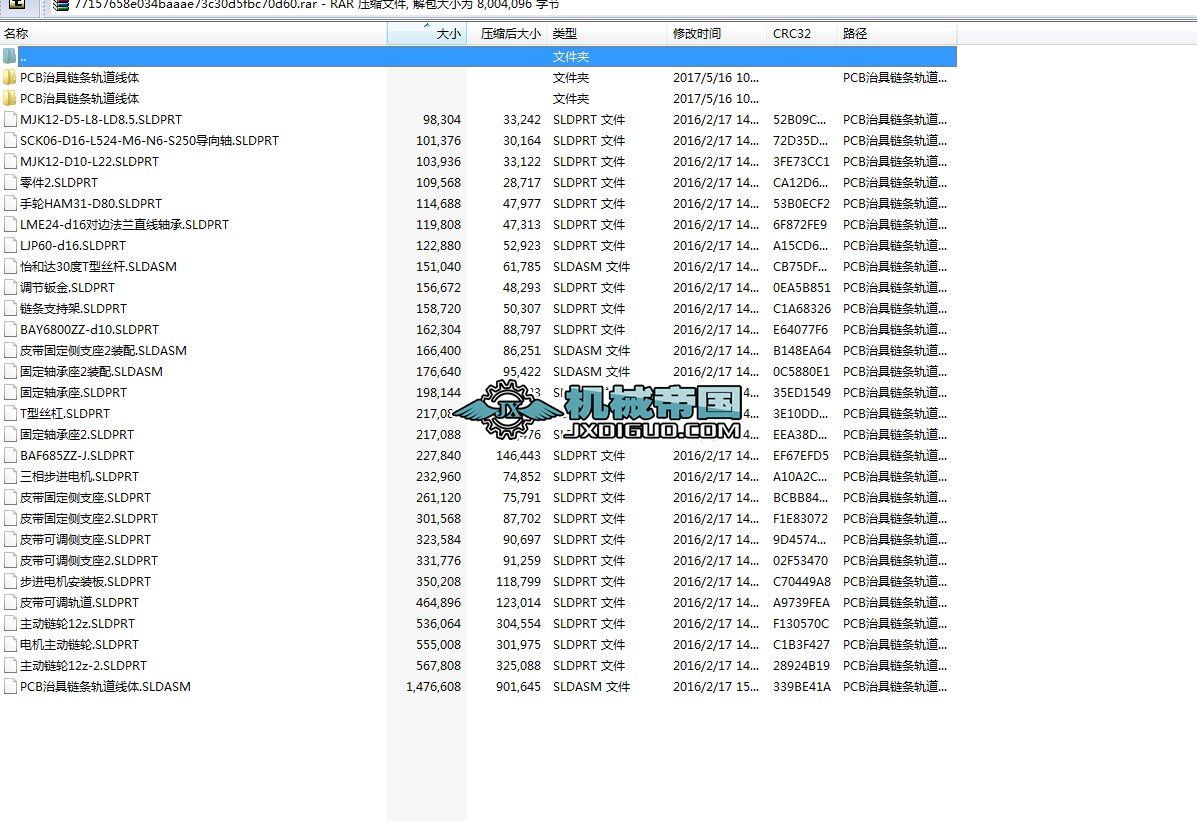Click the size value 1,476,608
1197x821 pixels.
tap(434, 687)
